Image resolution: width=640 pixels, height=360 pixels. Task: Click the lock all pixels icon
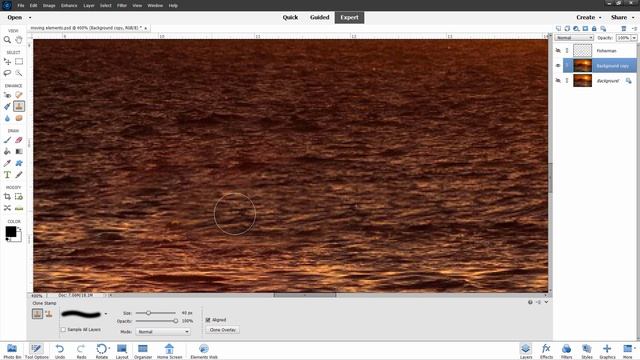tap(594, 29)
